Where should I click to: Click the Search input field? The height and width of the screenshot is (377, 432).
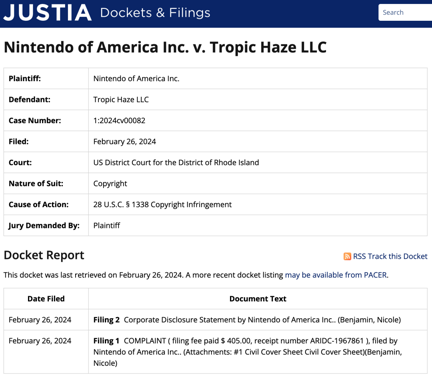(x=405, y=12)
